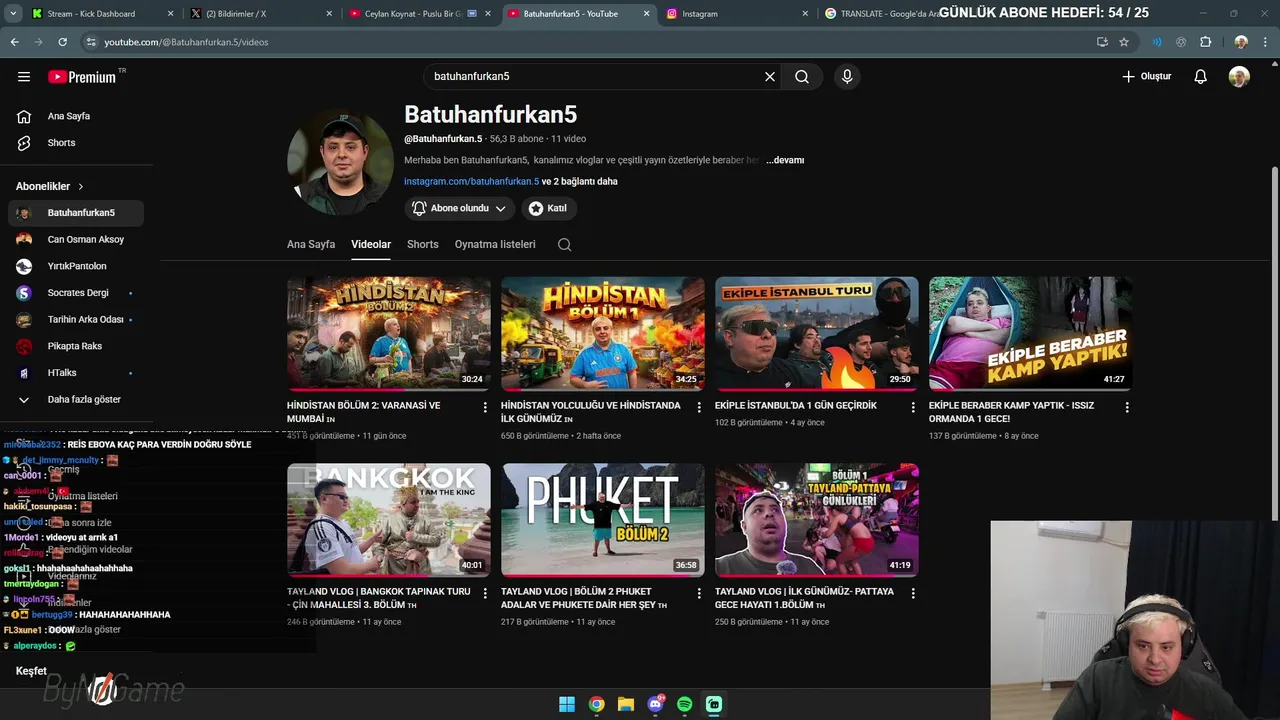
Task: Switch to the channel Ana Sayfa tab
Action: click(x=311, y=244)
